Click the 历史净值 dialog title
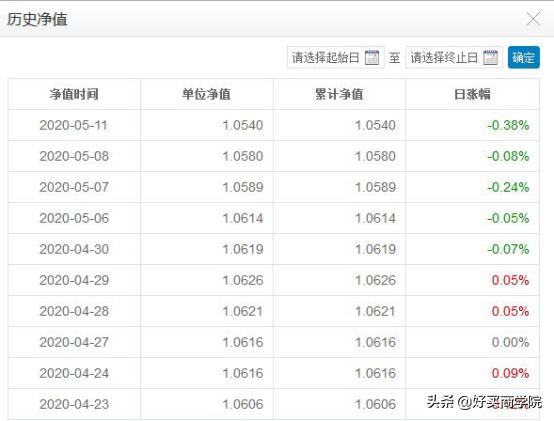Viewport: 554px width, 421px height. pos(37,19)
